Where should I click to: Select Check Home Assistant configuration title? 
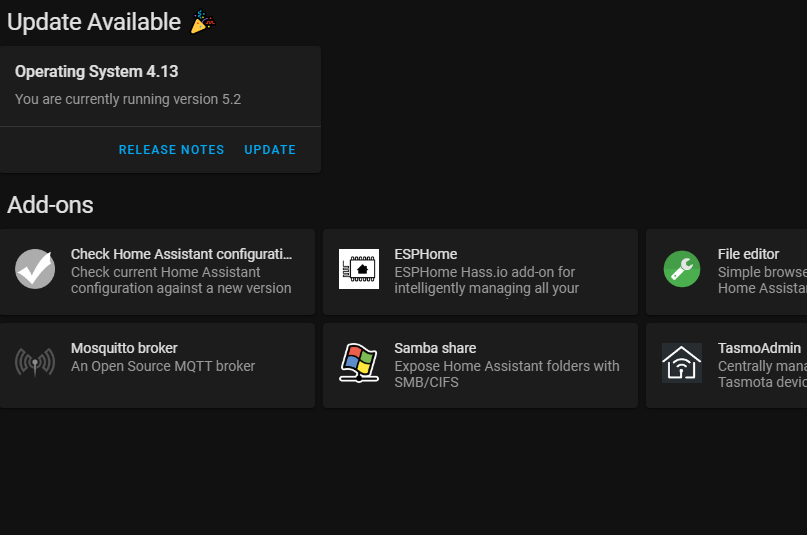click(181, 254)
